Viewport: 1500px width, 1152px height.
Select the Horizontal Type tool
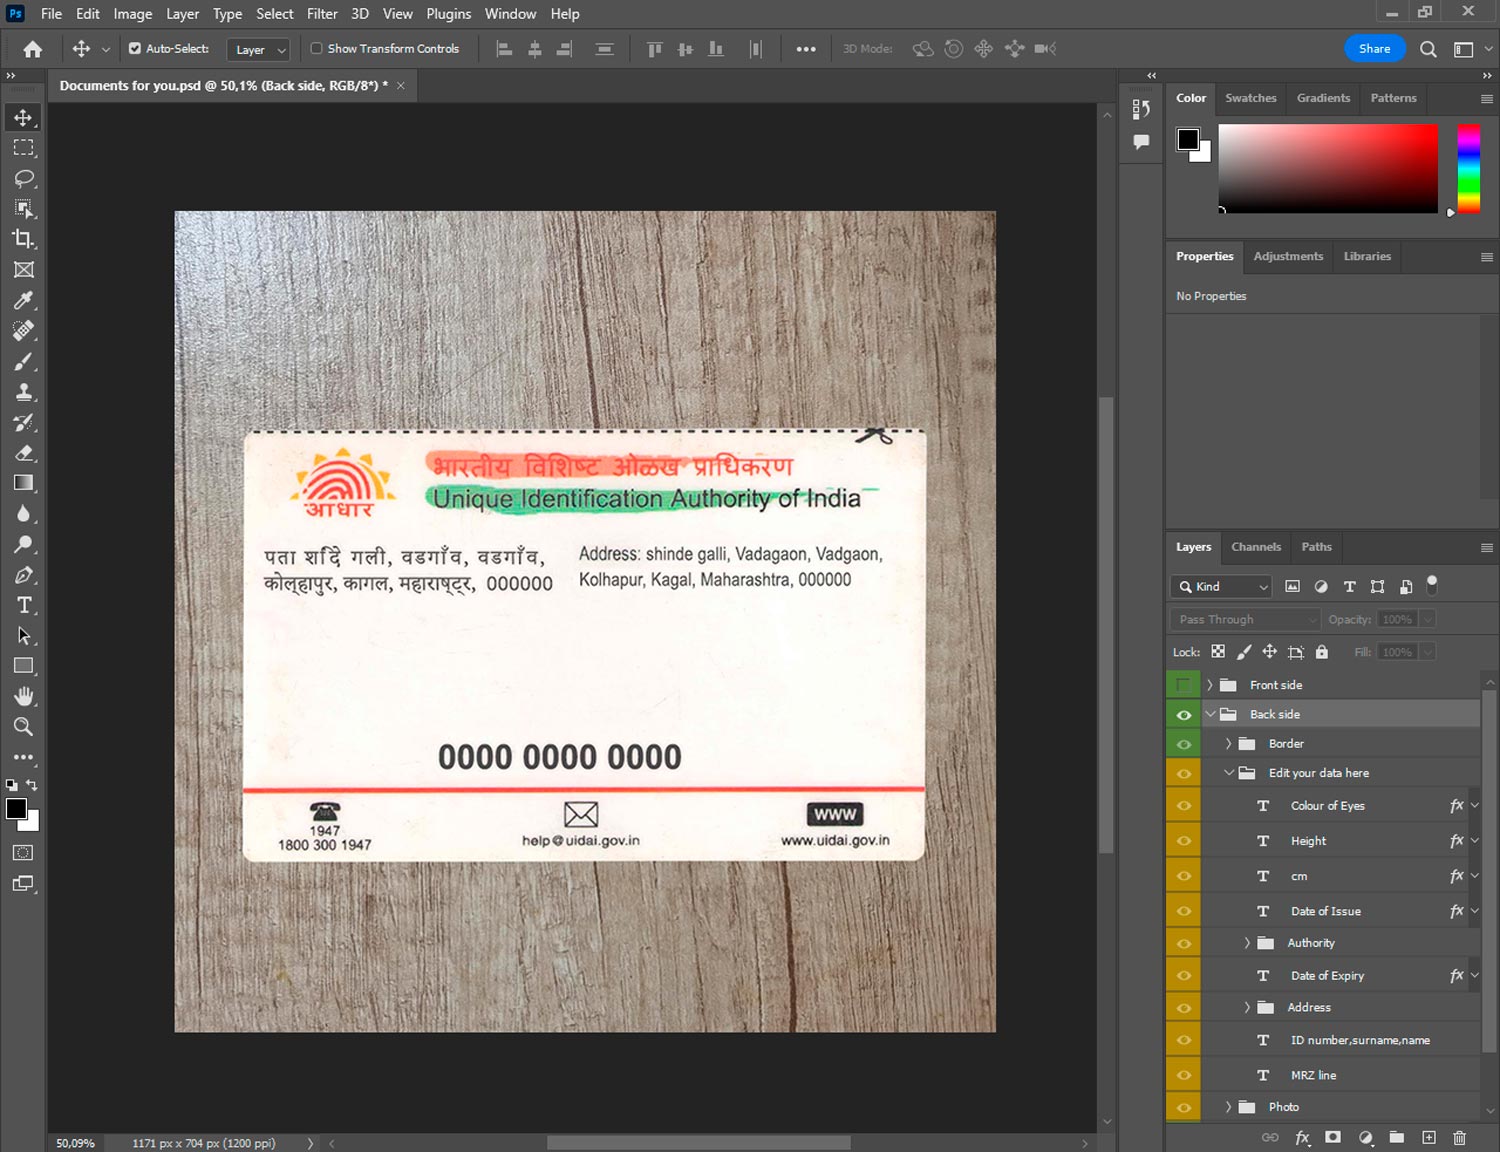23,605
